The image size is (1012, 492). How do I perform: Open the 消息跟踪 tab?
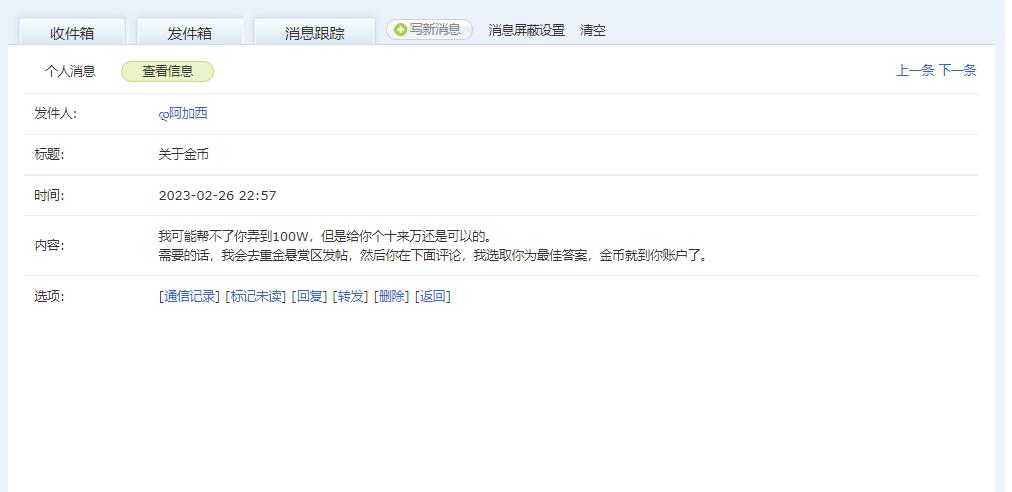click(314, 33)
